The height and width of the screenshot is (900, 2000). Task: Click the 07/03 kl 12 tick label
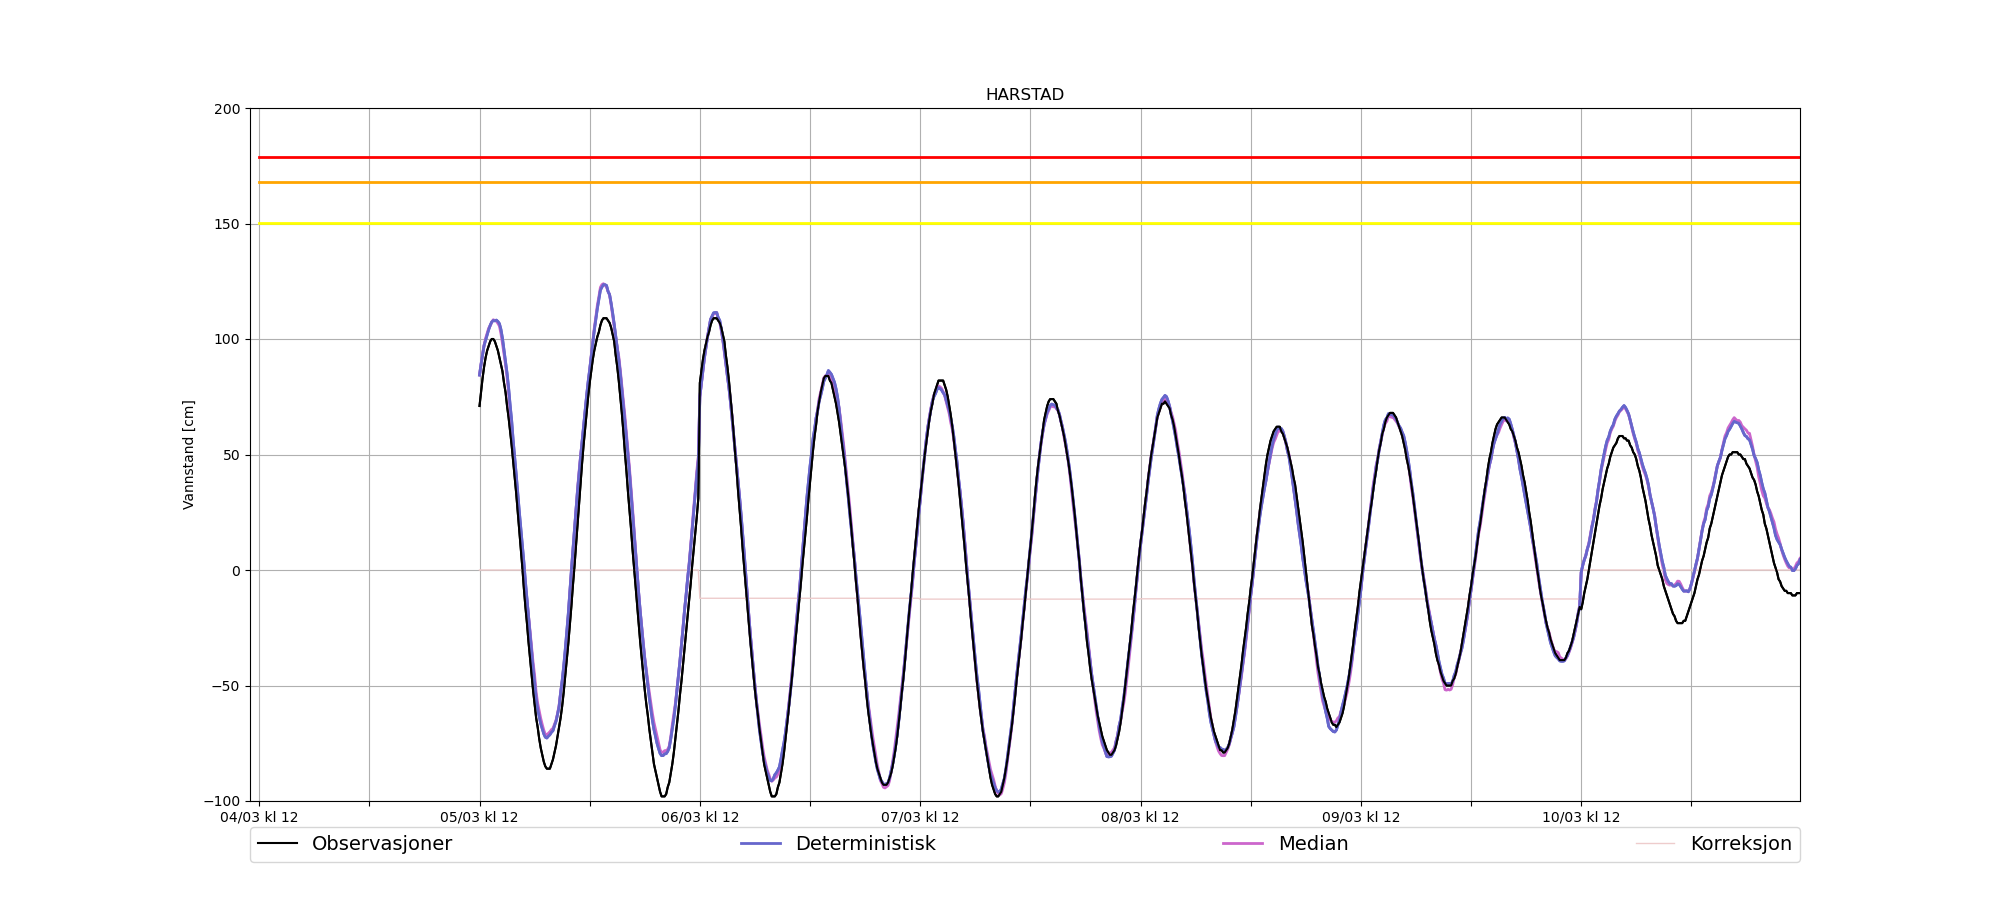[920, 818]
